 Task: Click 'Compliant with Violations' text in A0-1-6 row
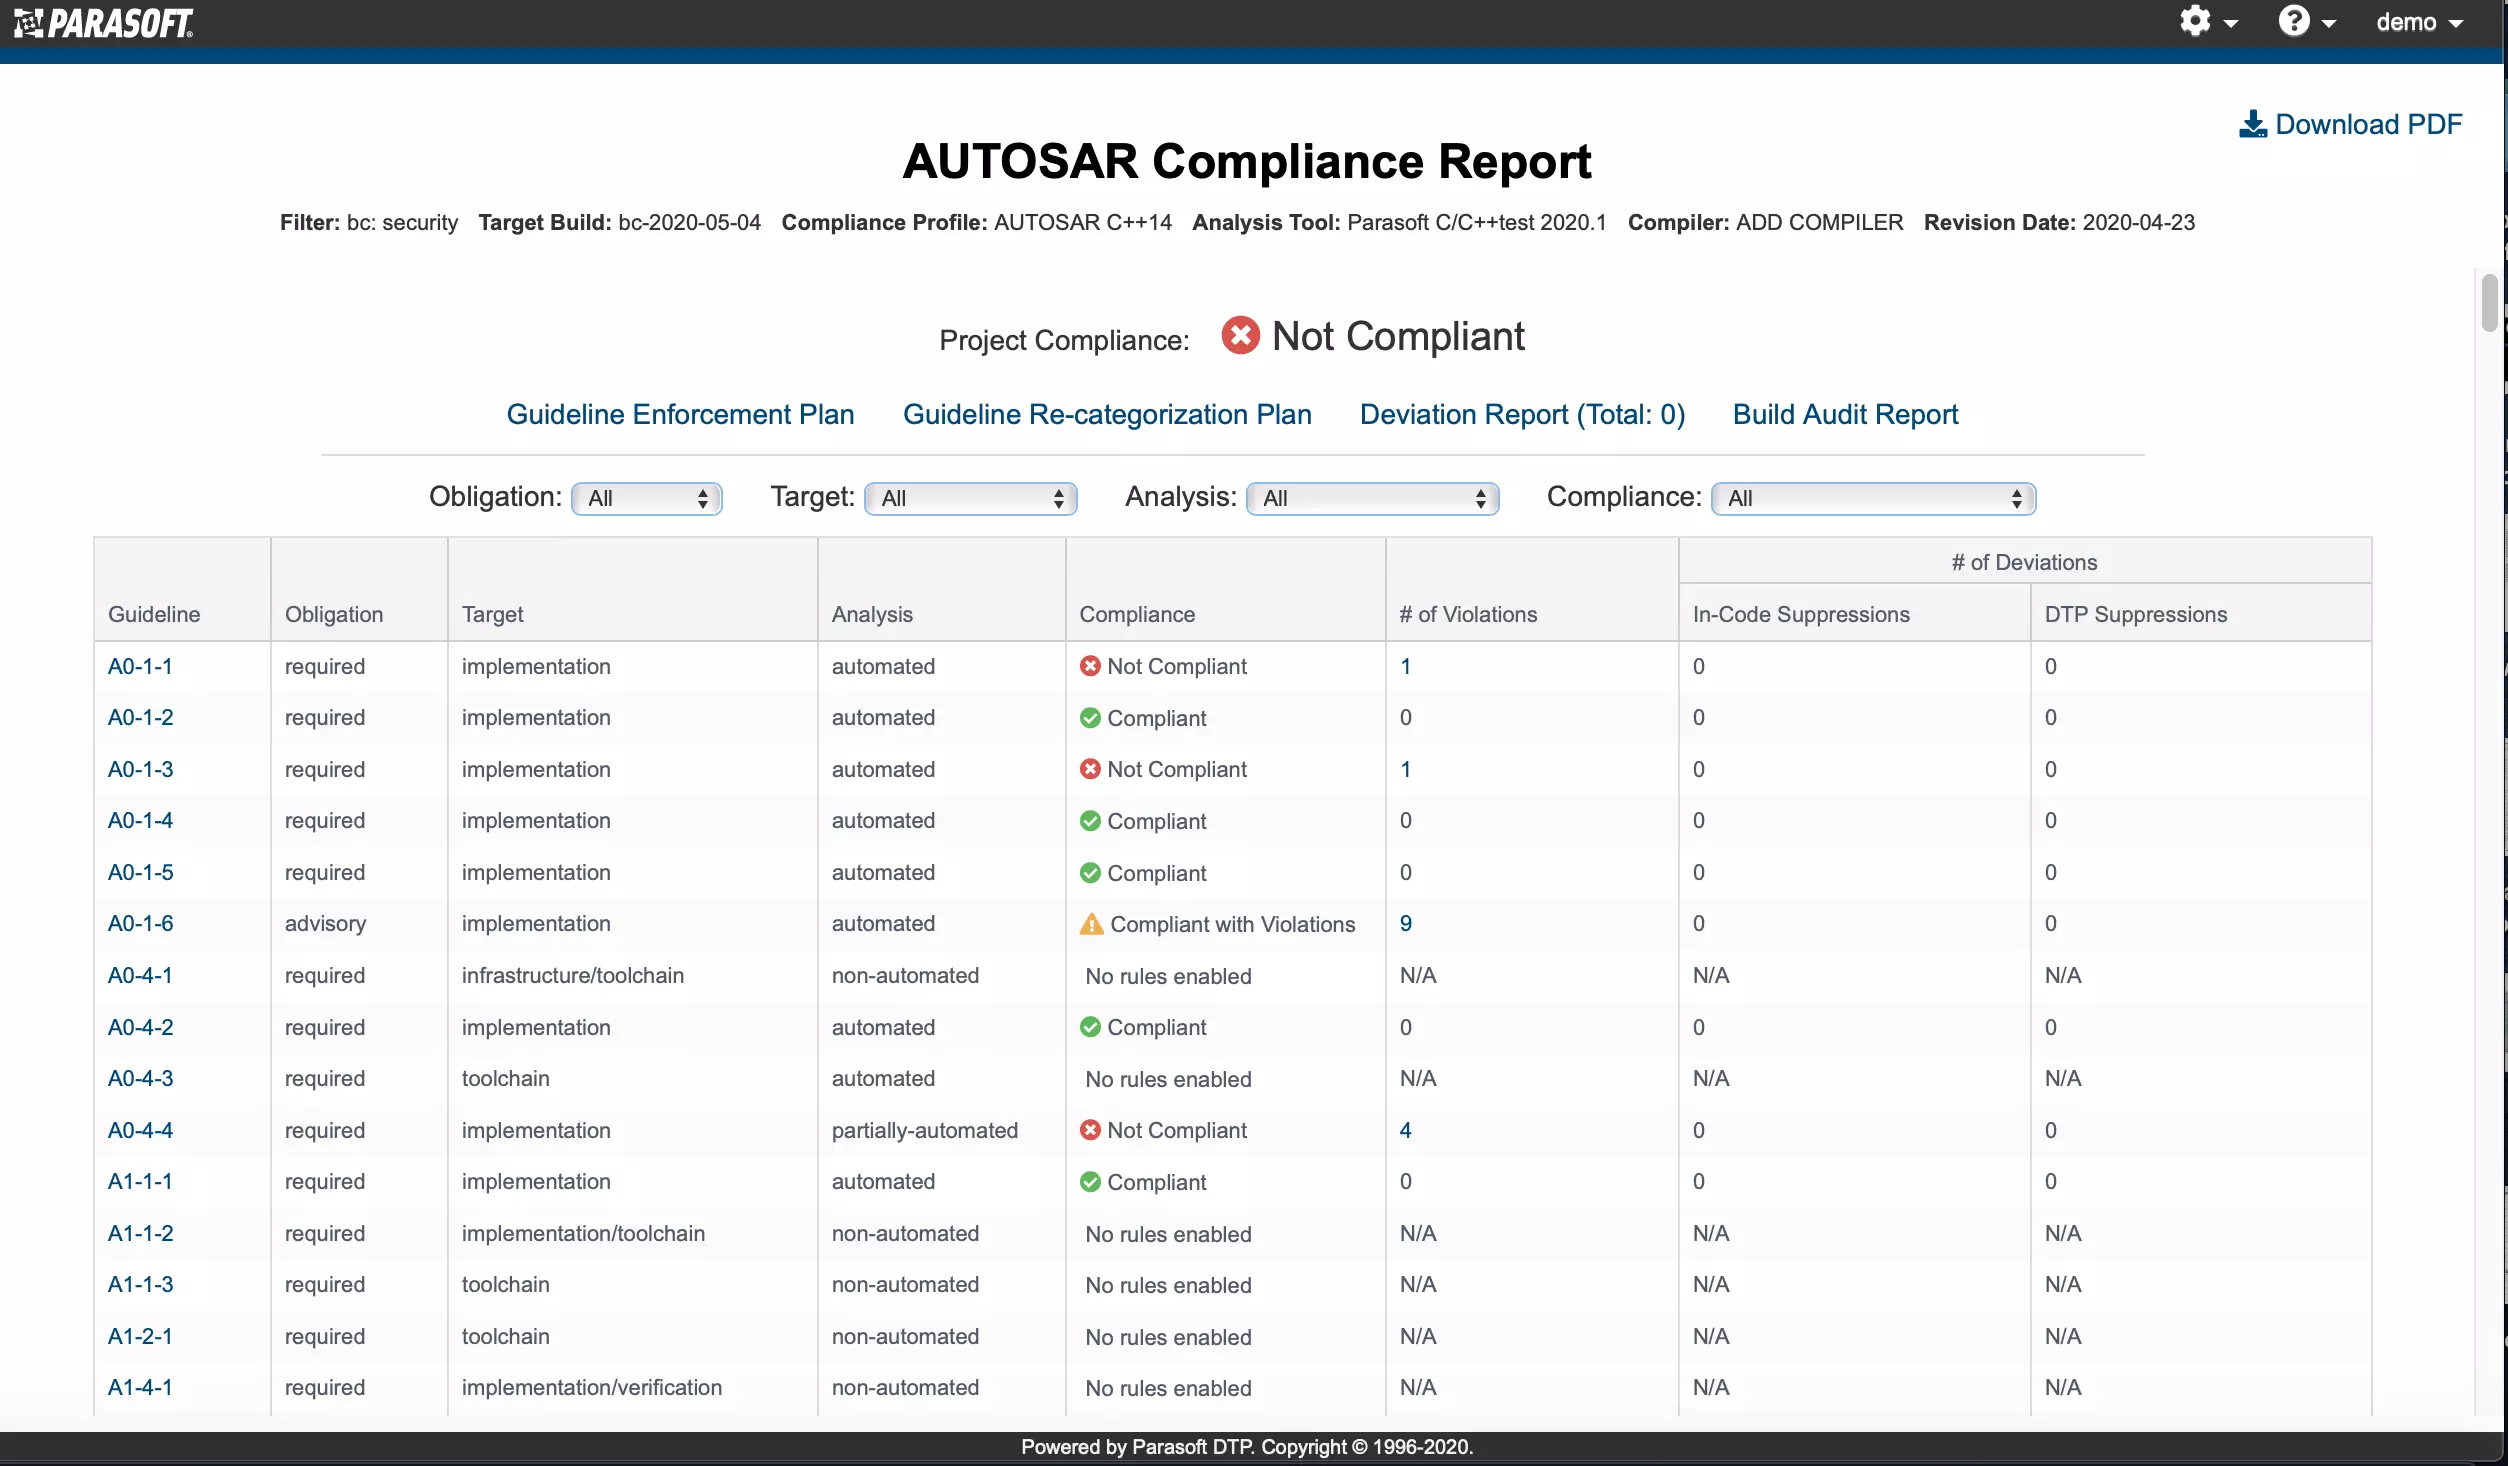(1233, 924)
